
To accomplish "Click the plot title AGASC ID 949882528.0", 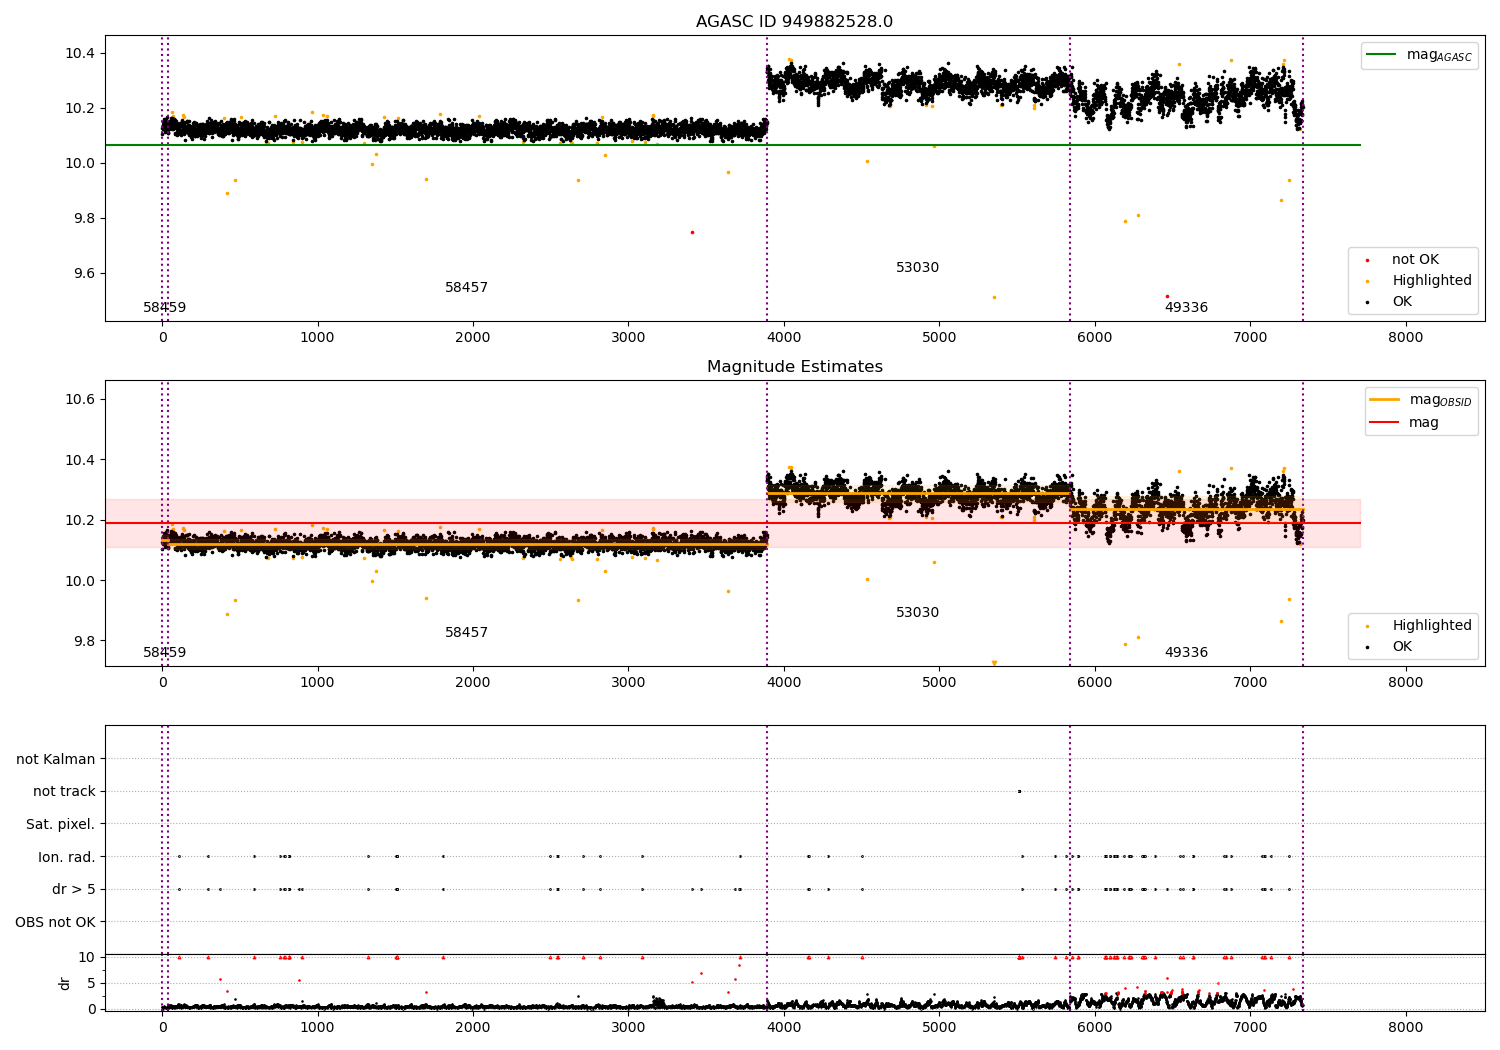I will [794, 22].
